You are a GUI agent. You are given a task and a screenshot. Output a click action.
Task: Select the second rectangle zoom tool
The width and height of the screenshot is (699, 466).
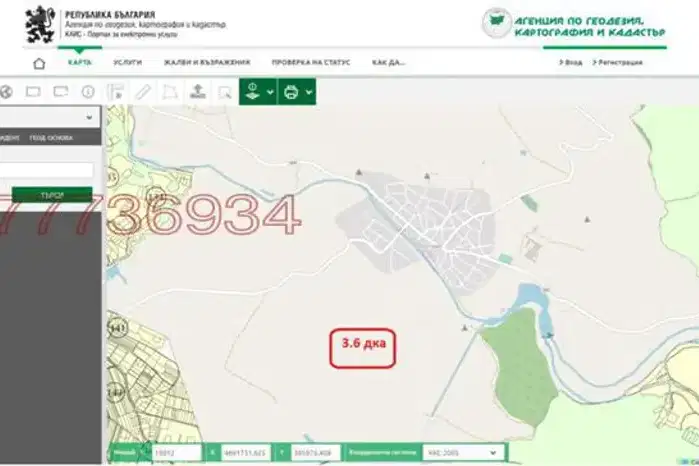[x=61, y=92]
